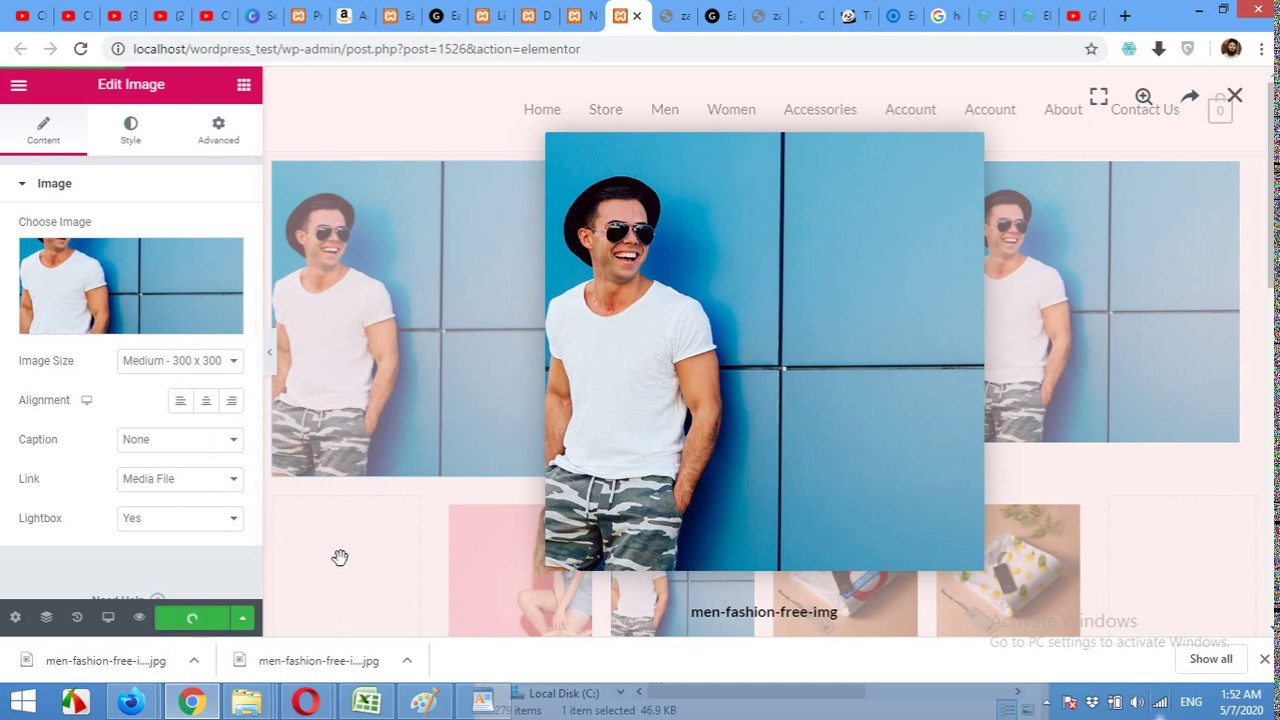Click the enlarged lightbox photo
The height and width of the screenshot is (720, 1280).
pos(764,351)
